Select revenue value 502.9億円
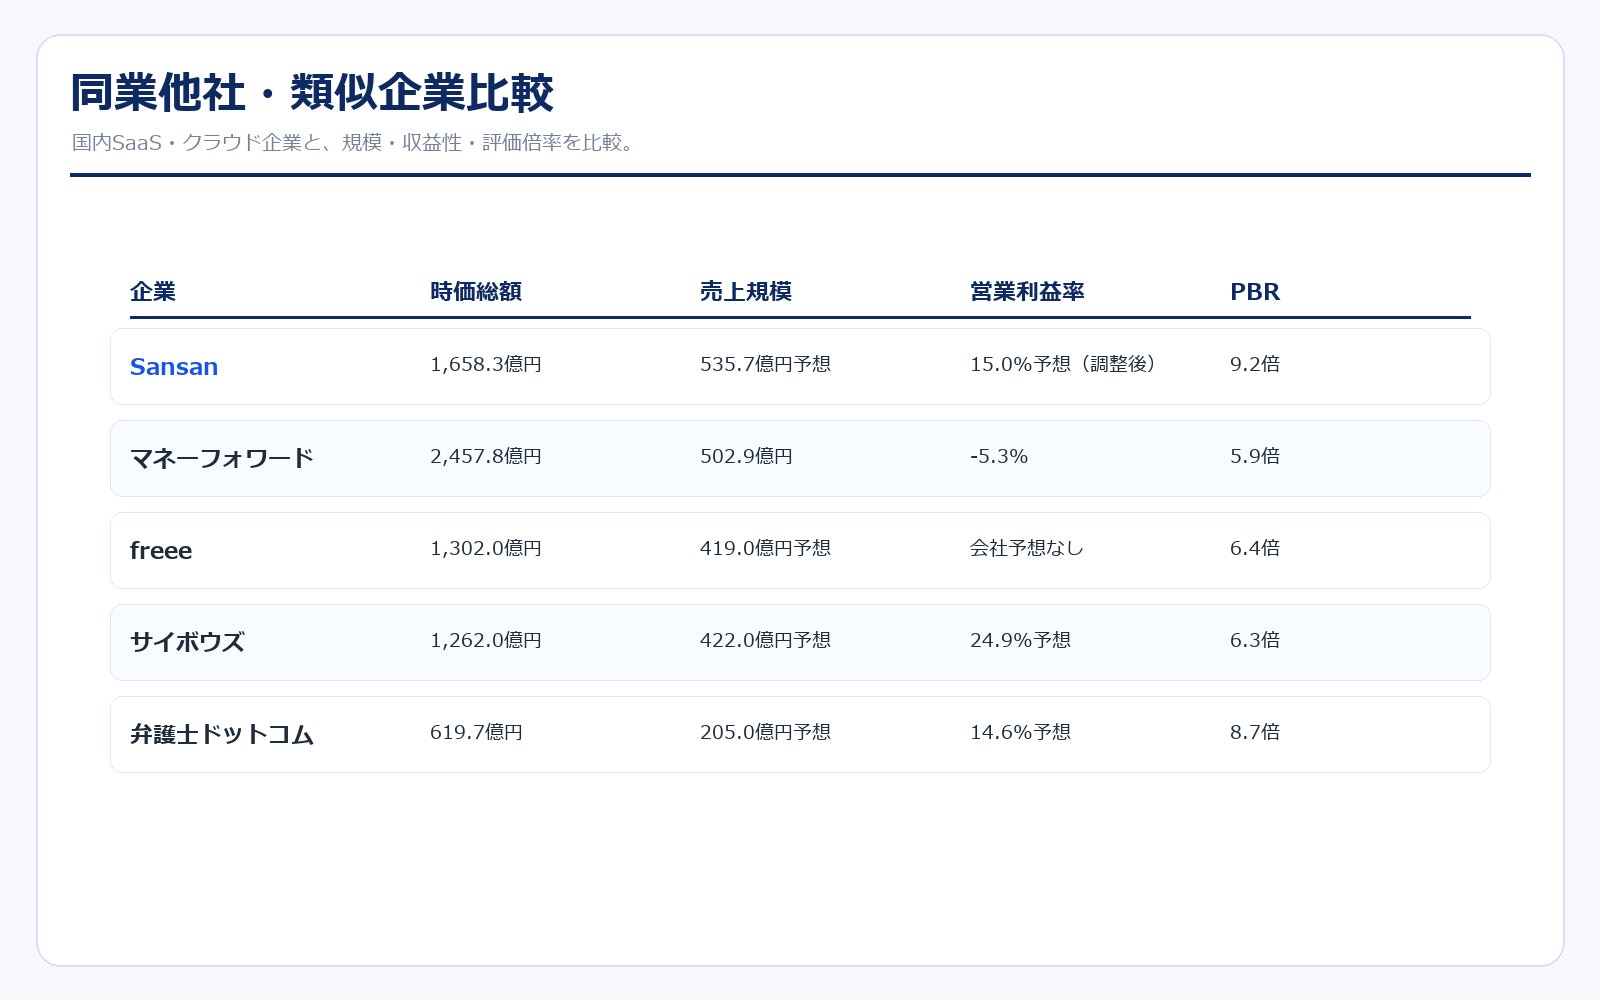 click(x=746, y=456)
